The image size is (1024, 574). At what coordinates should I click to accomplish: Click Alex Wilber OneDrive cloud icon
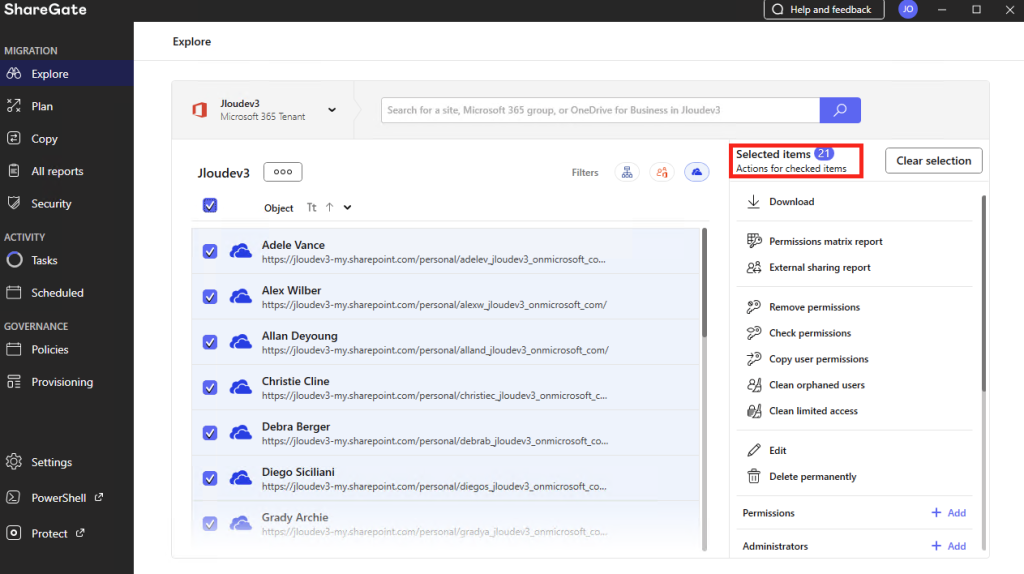(240, 296)
